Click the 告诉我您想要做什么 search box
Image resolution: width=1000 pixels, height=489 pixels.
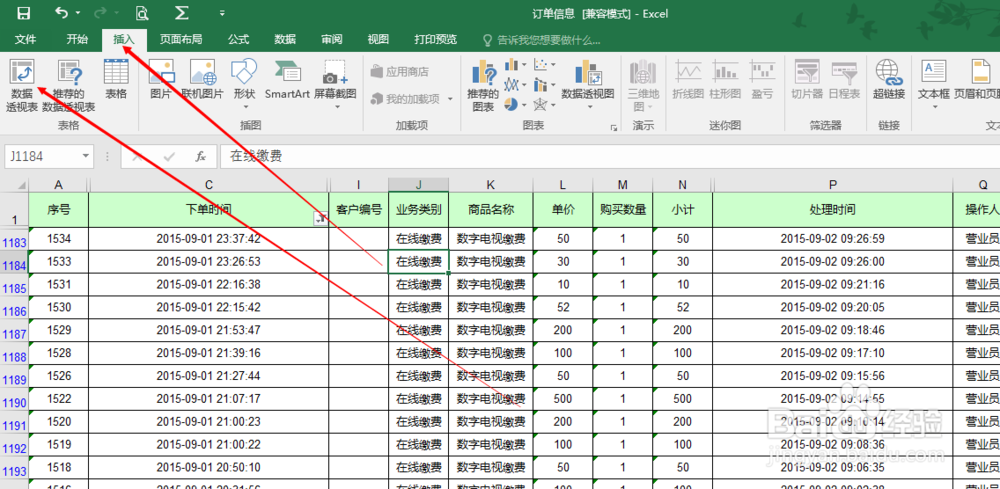pyautogui.click(x=543, y=40)
